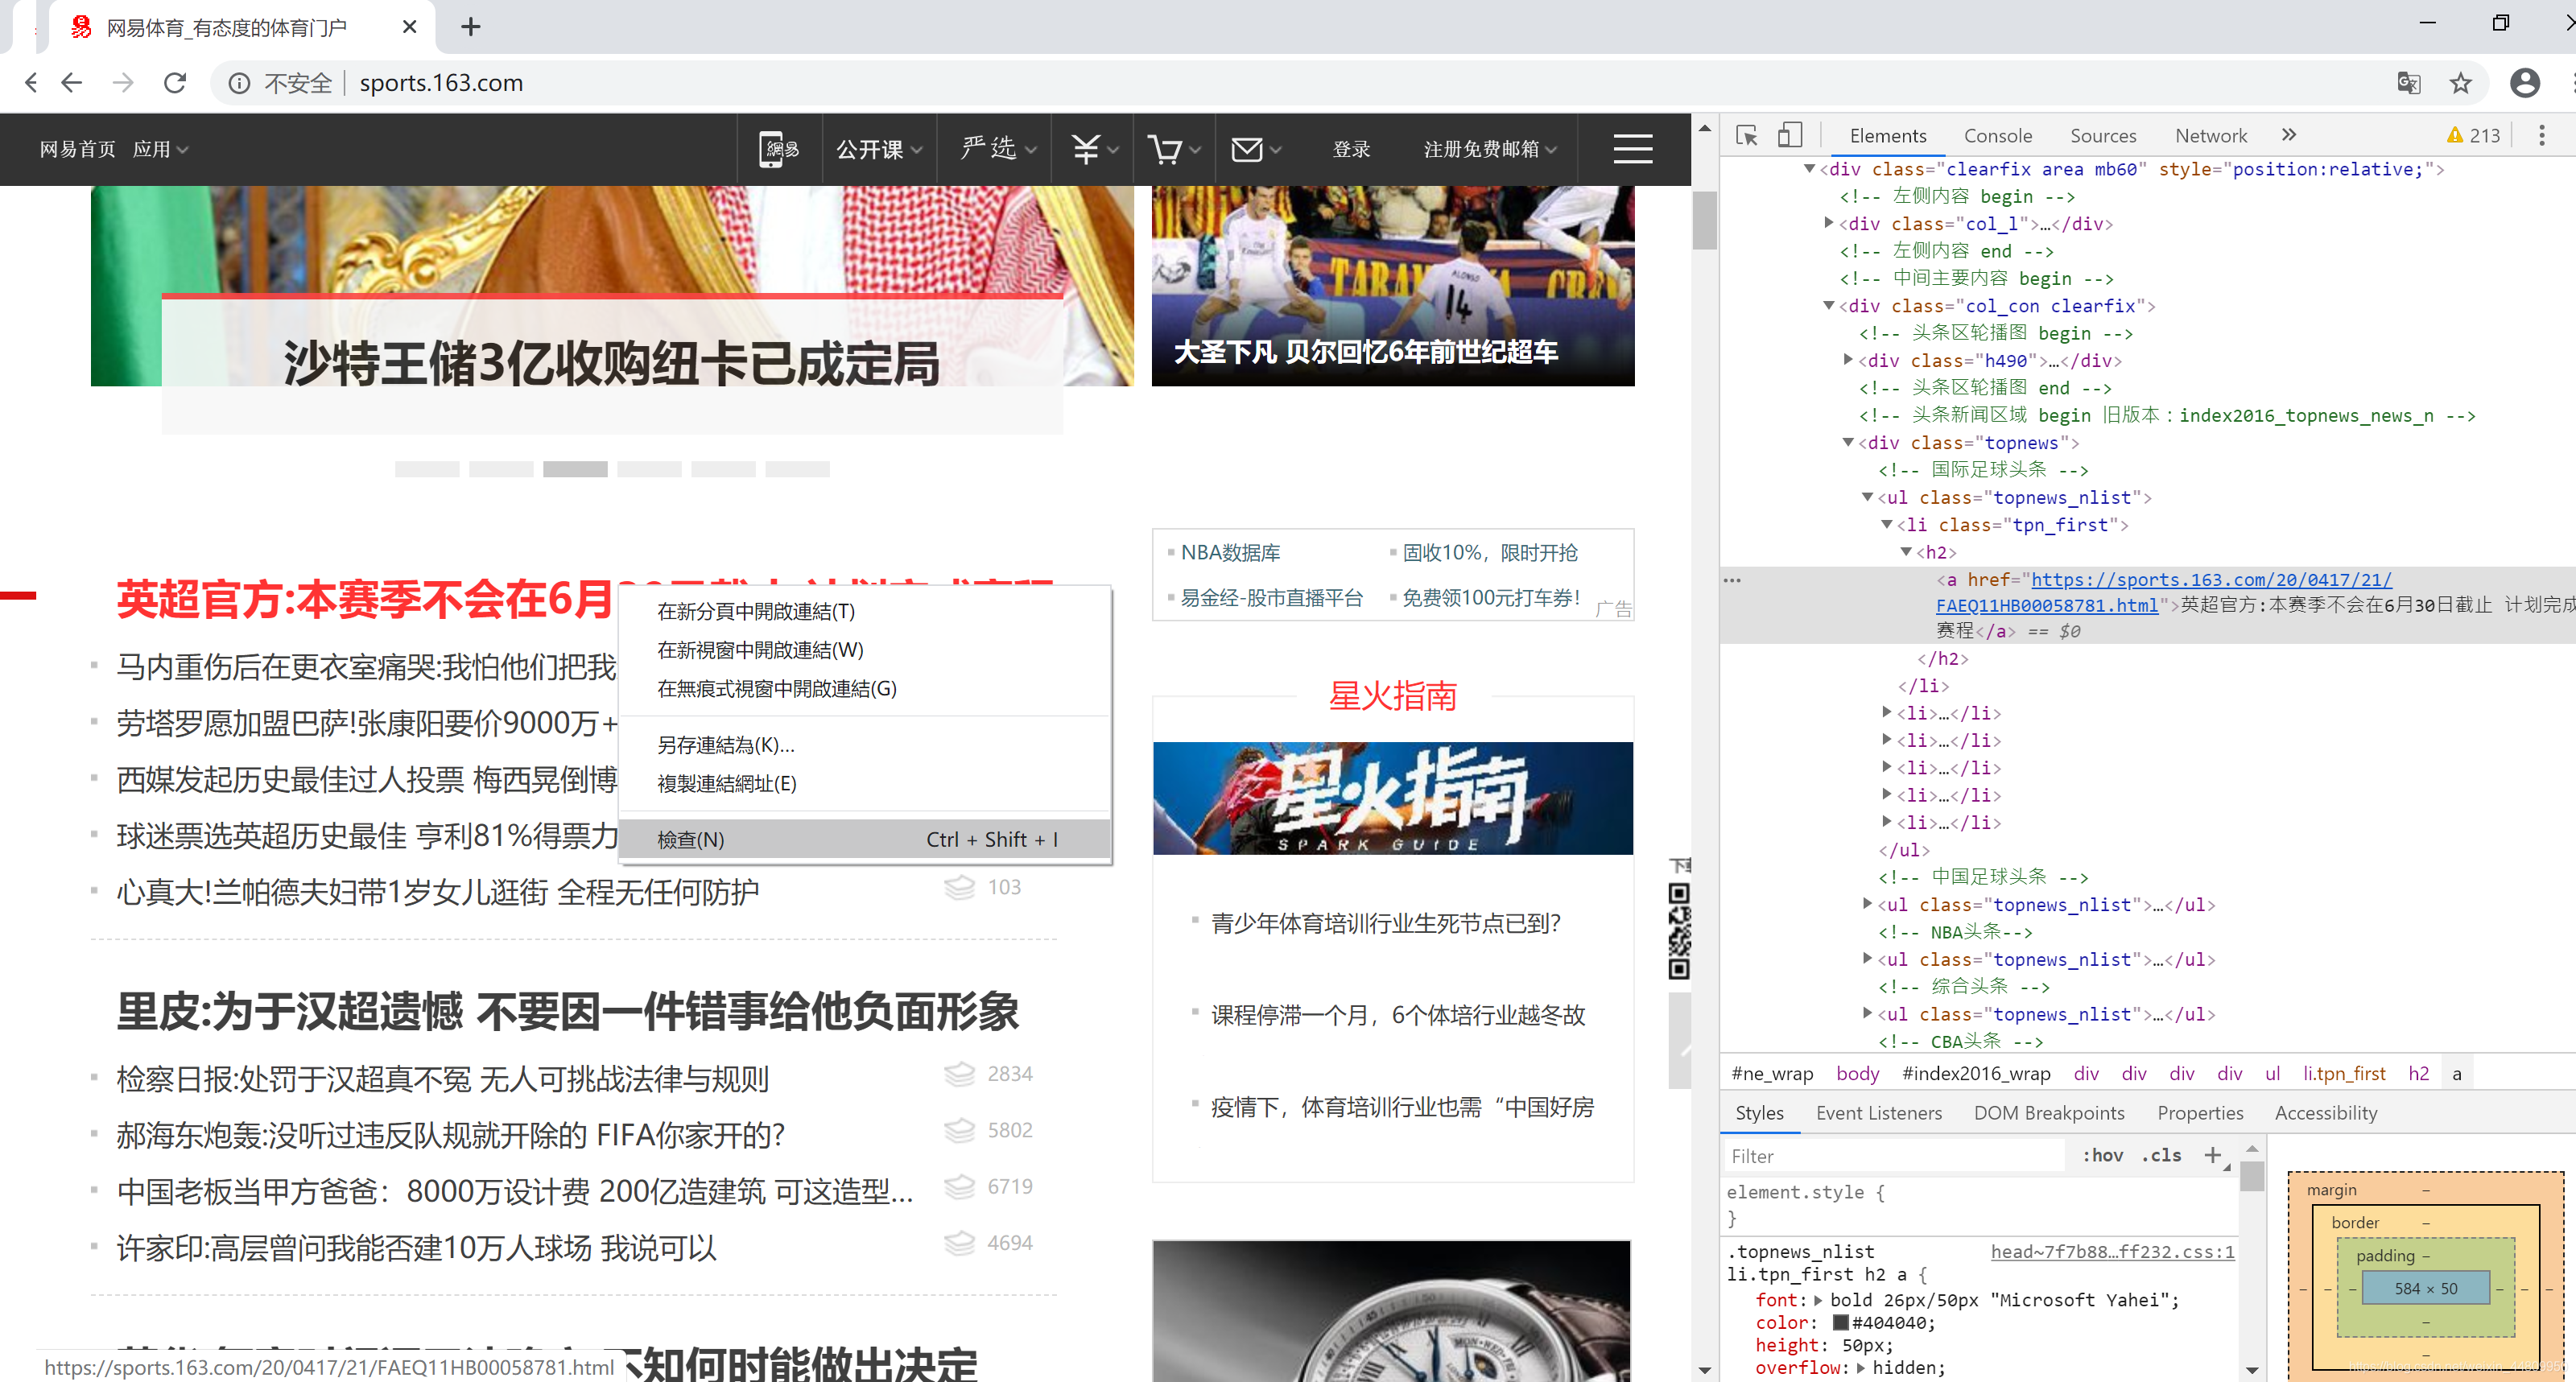Screen dimensions: 2576x1382
Task: Collapse the li class tpn_first node
Action: click(1887, 524)
